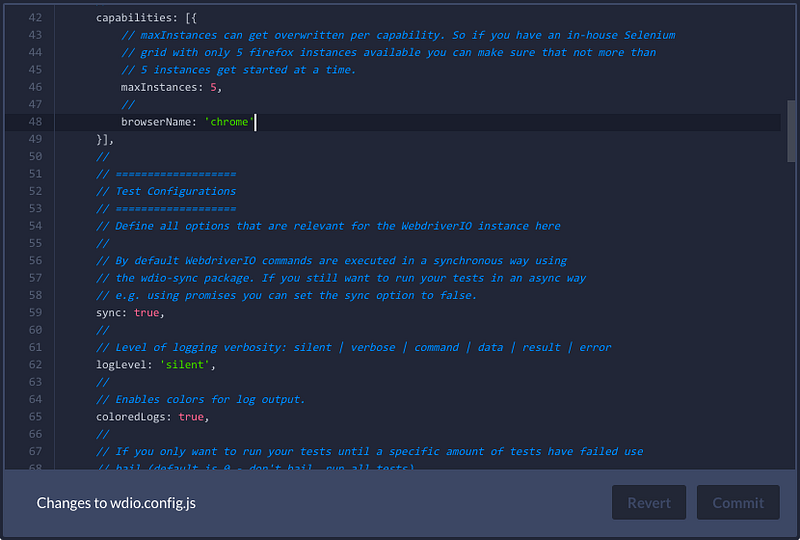Screen dimensions: 800x540
Task: Click line number 62 in gutter
Action: tap(35, 365)
